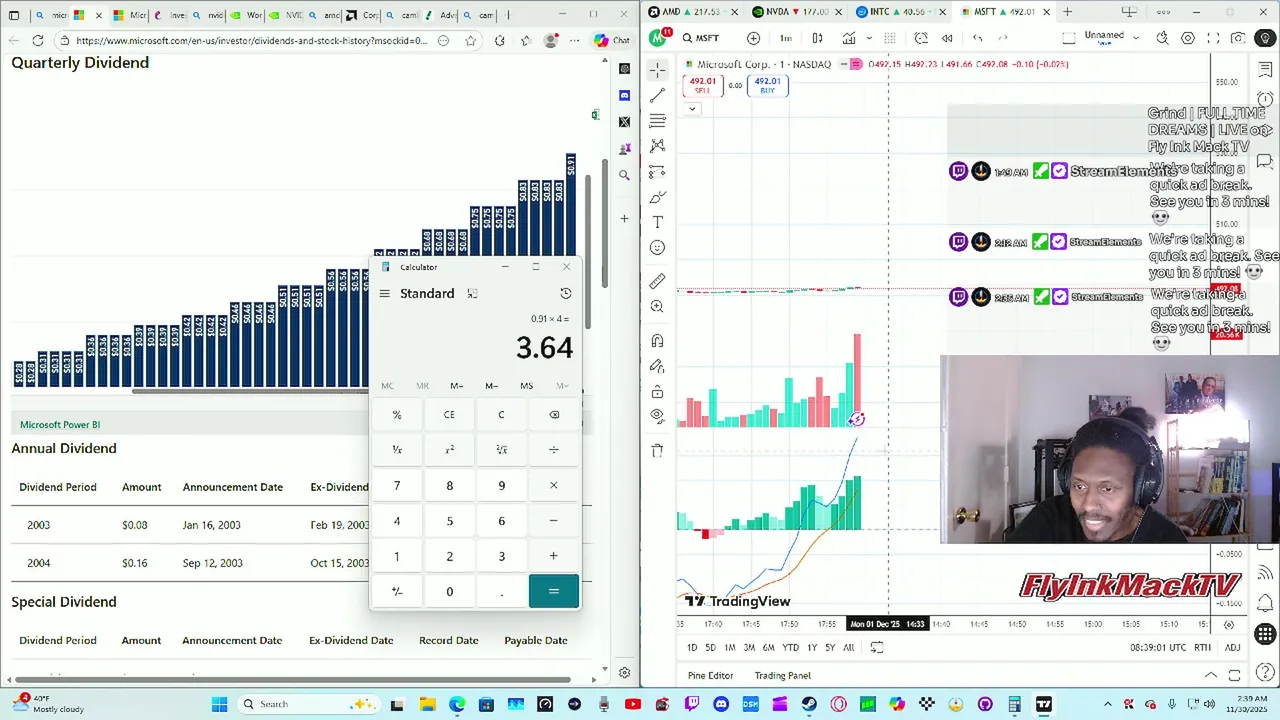Switch to the INTC TradingView tab
Viewport: 1280px width, 720px height.
[x=900, y=12]
